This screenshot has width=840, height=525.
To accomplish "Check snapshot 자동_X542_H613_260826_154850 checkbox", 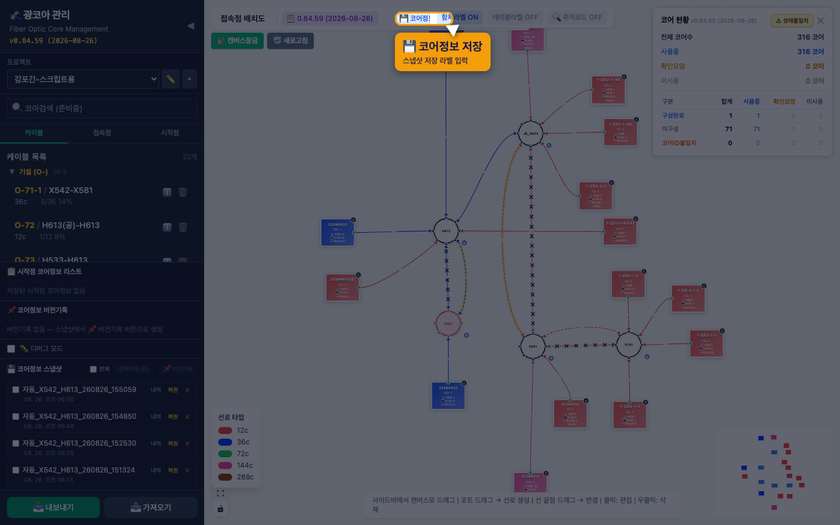I will [16, 417].
